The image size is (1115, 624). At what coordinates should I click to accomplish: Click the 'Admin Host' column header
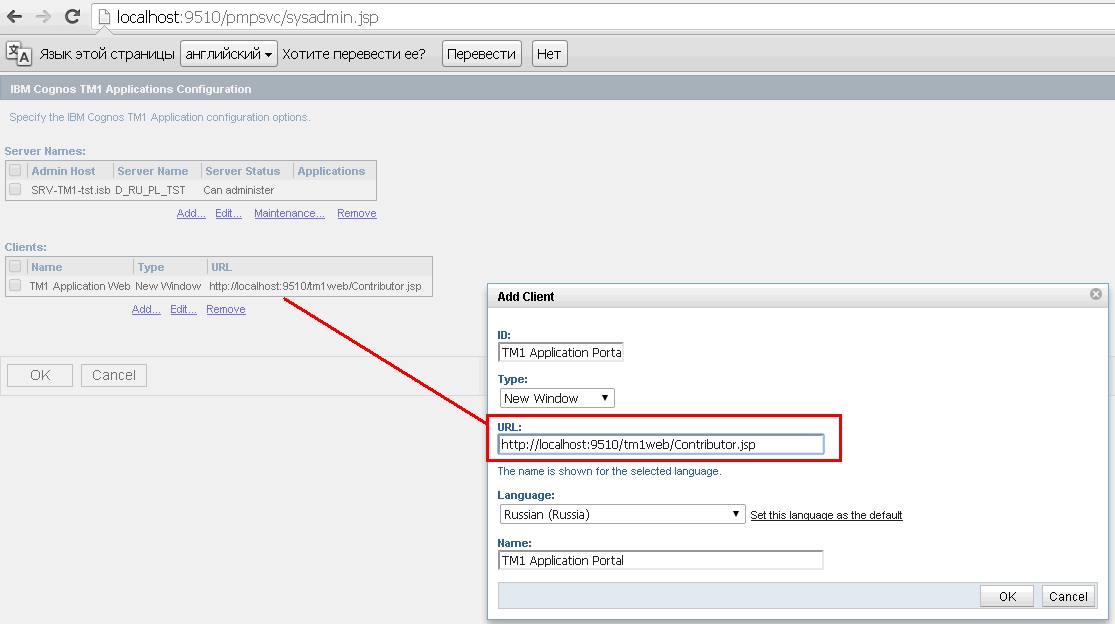(63, 171)
